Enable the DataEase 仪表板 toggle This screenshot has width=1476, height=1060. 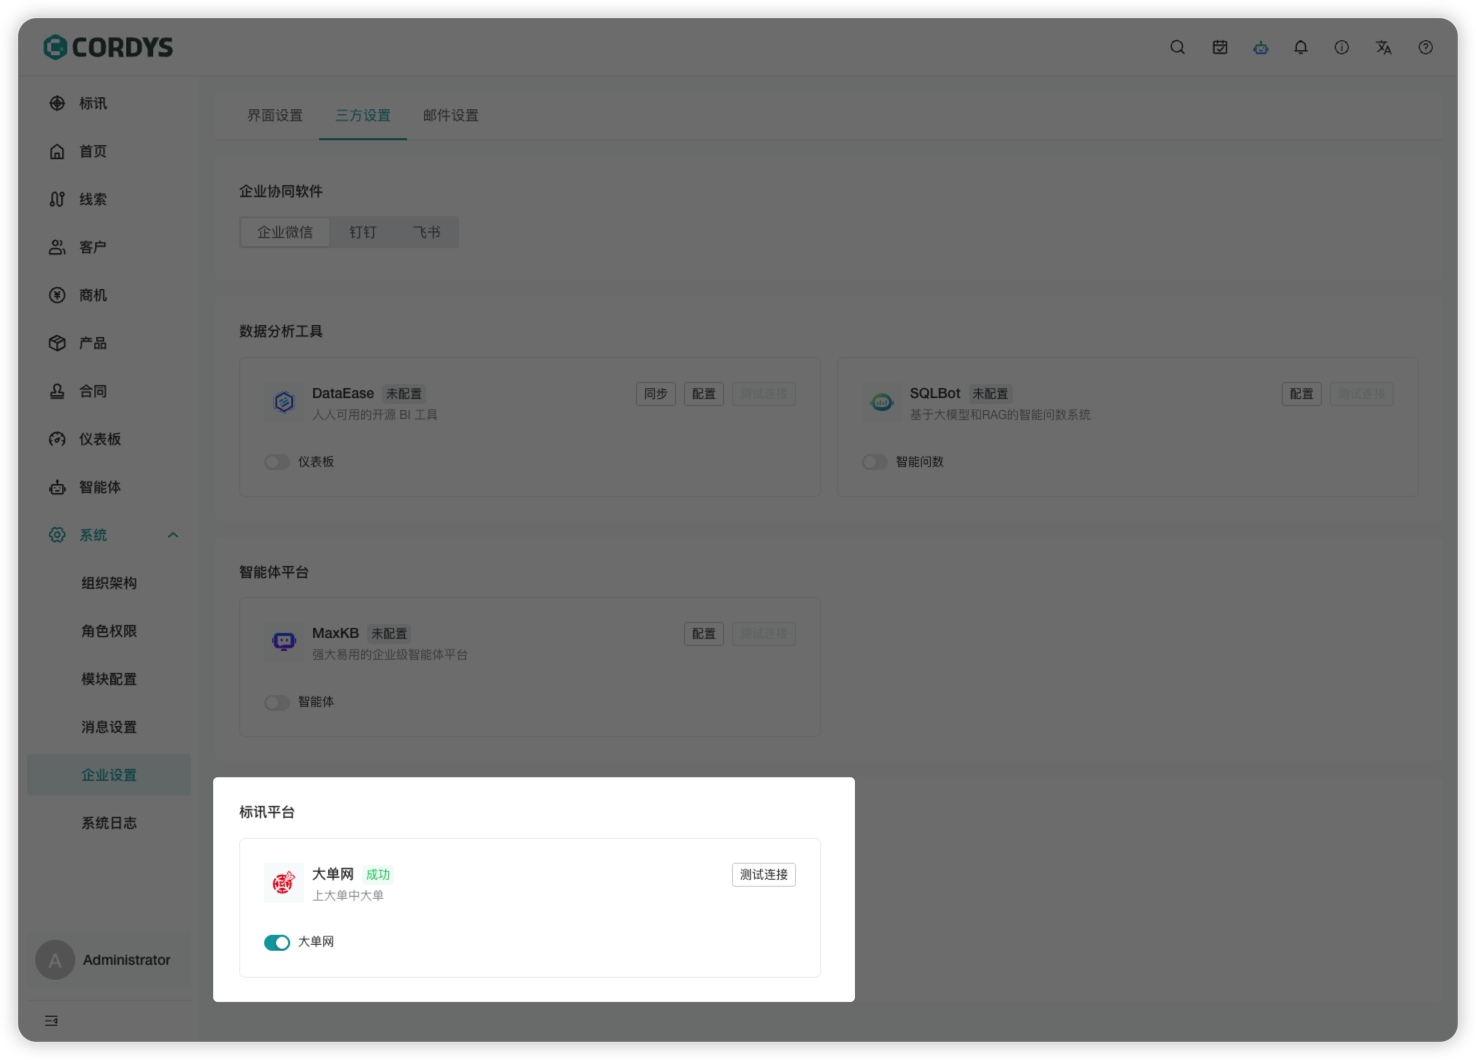pos(277,462)
